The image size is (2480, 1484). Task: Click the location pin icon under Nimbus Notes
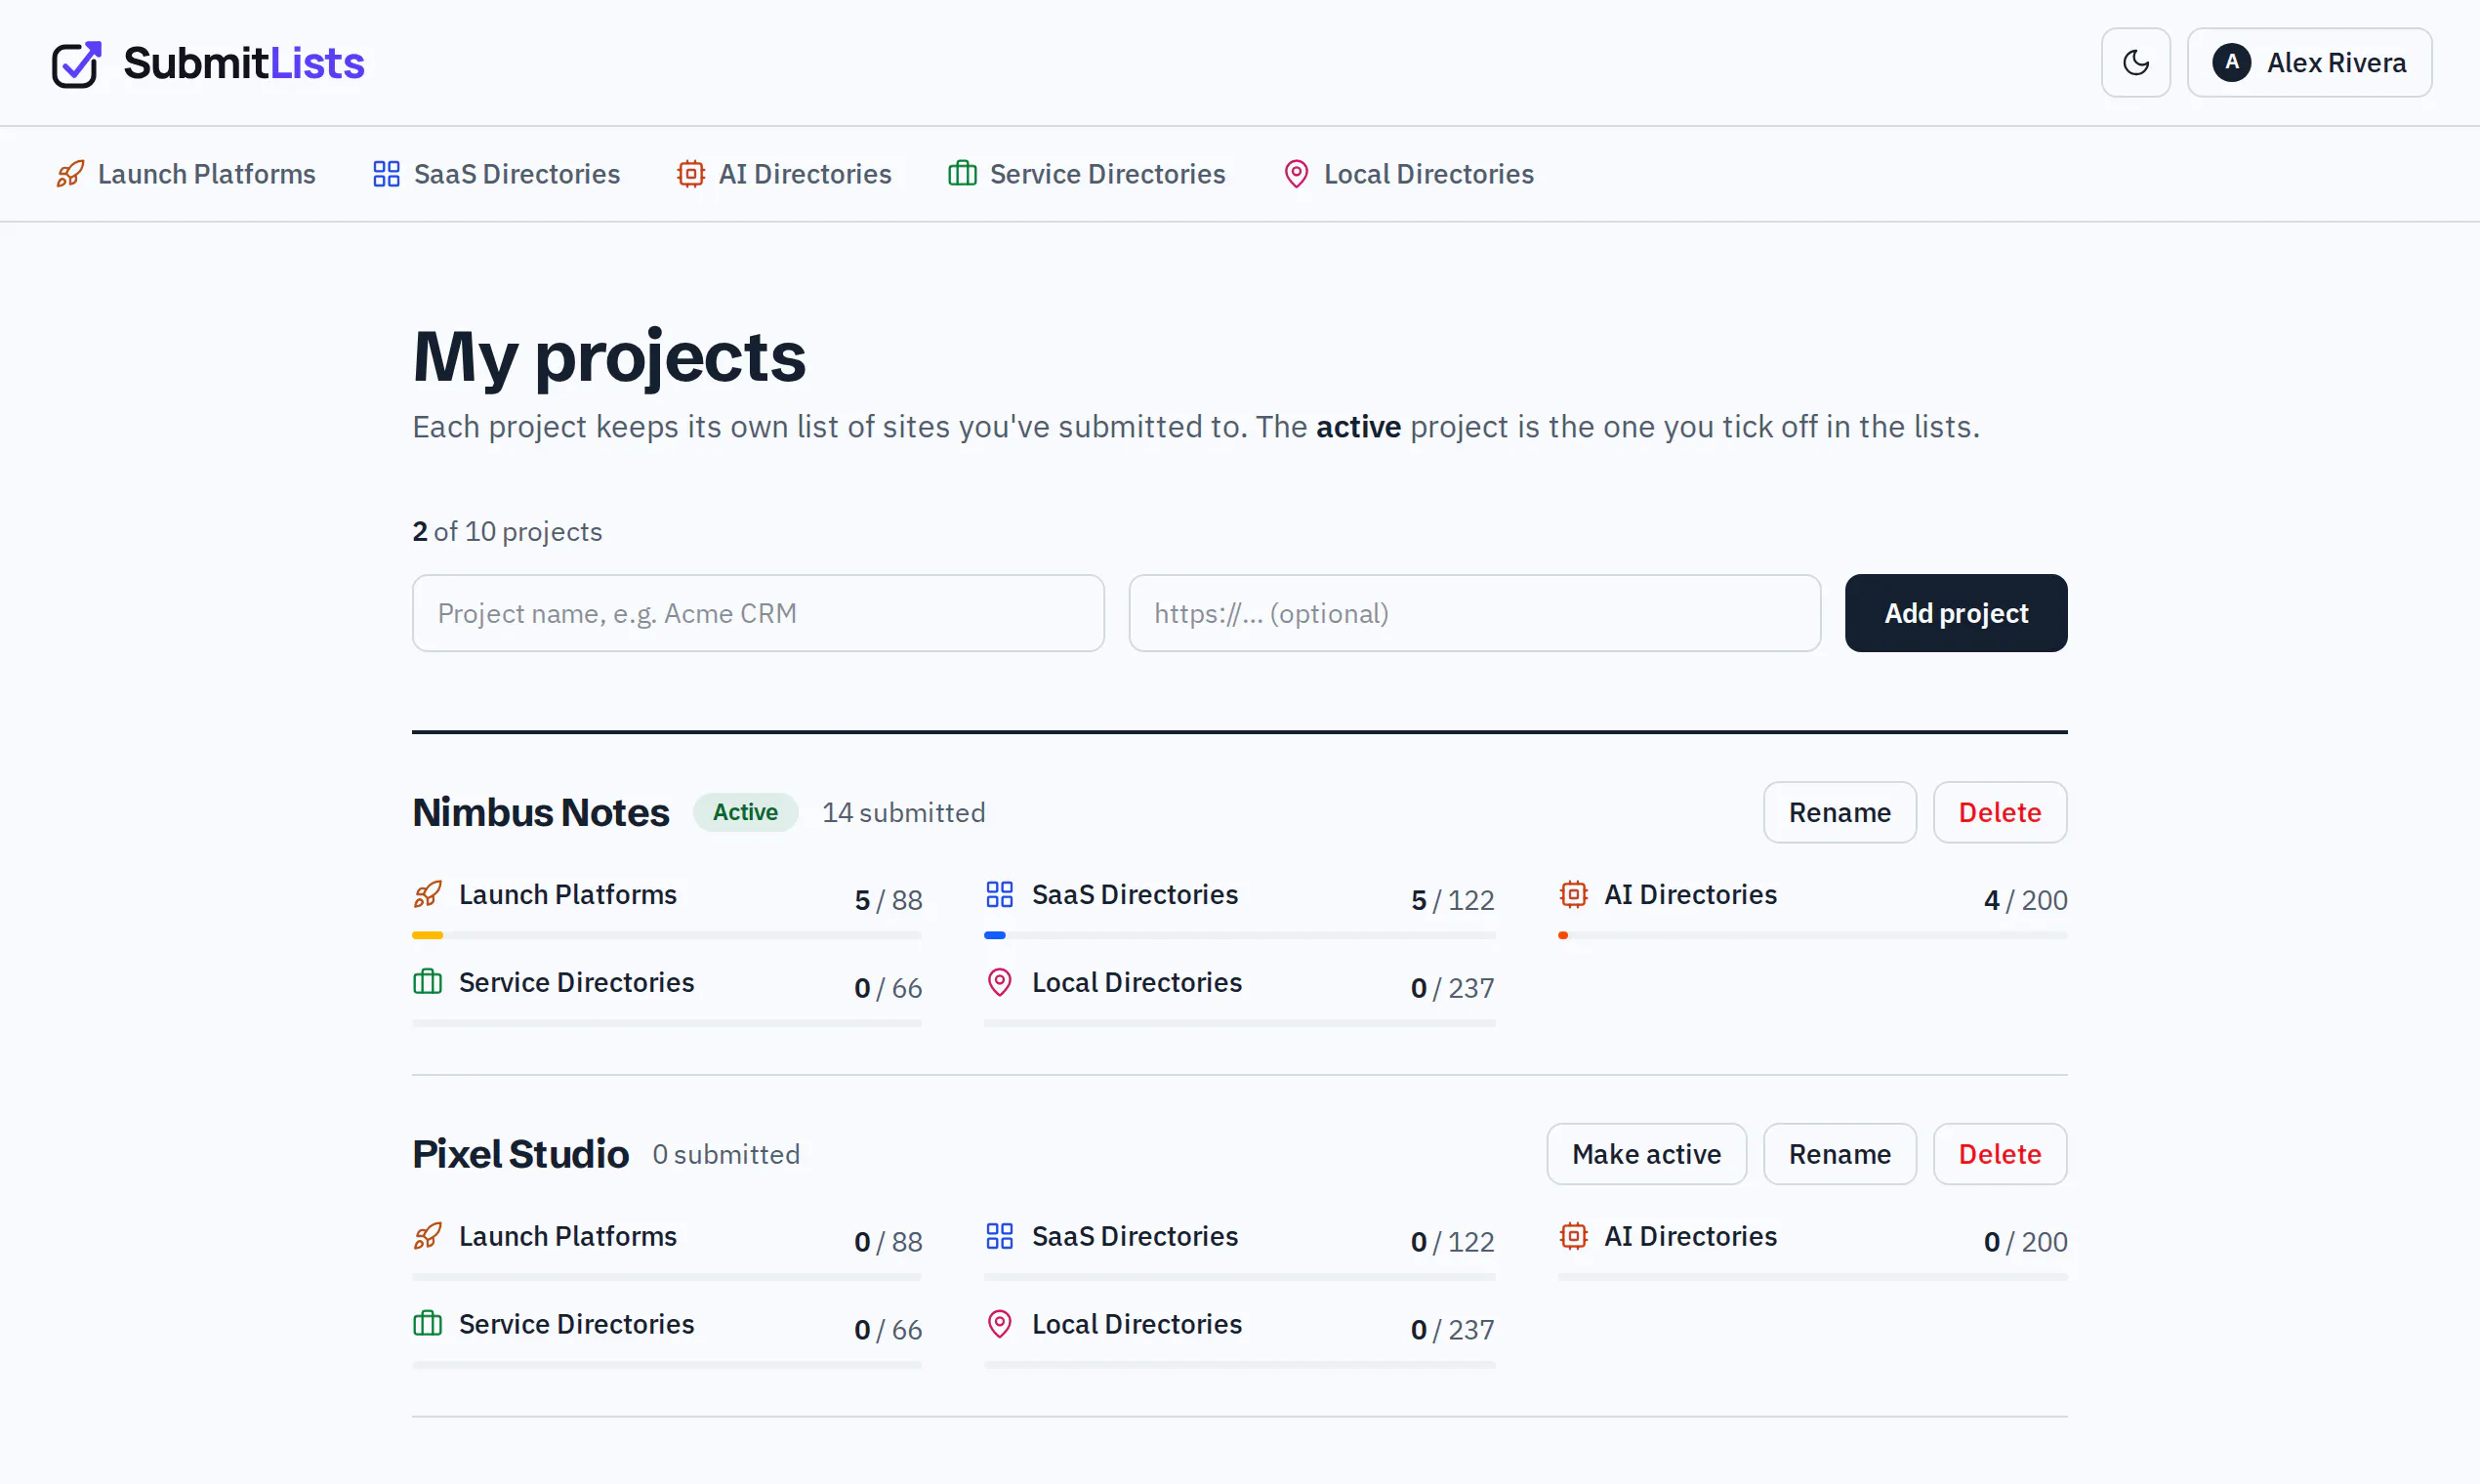[x=999, y=982]
